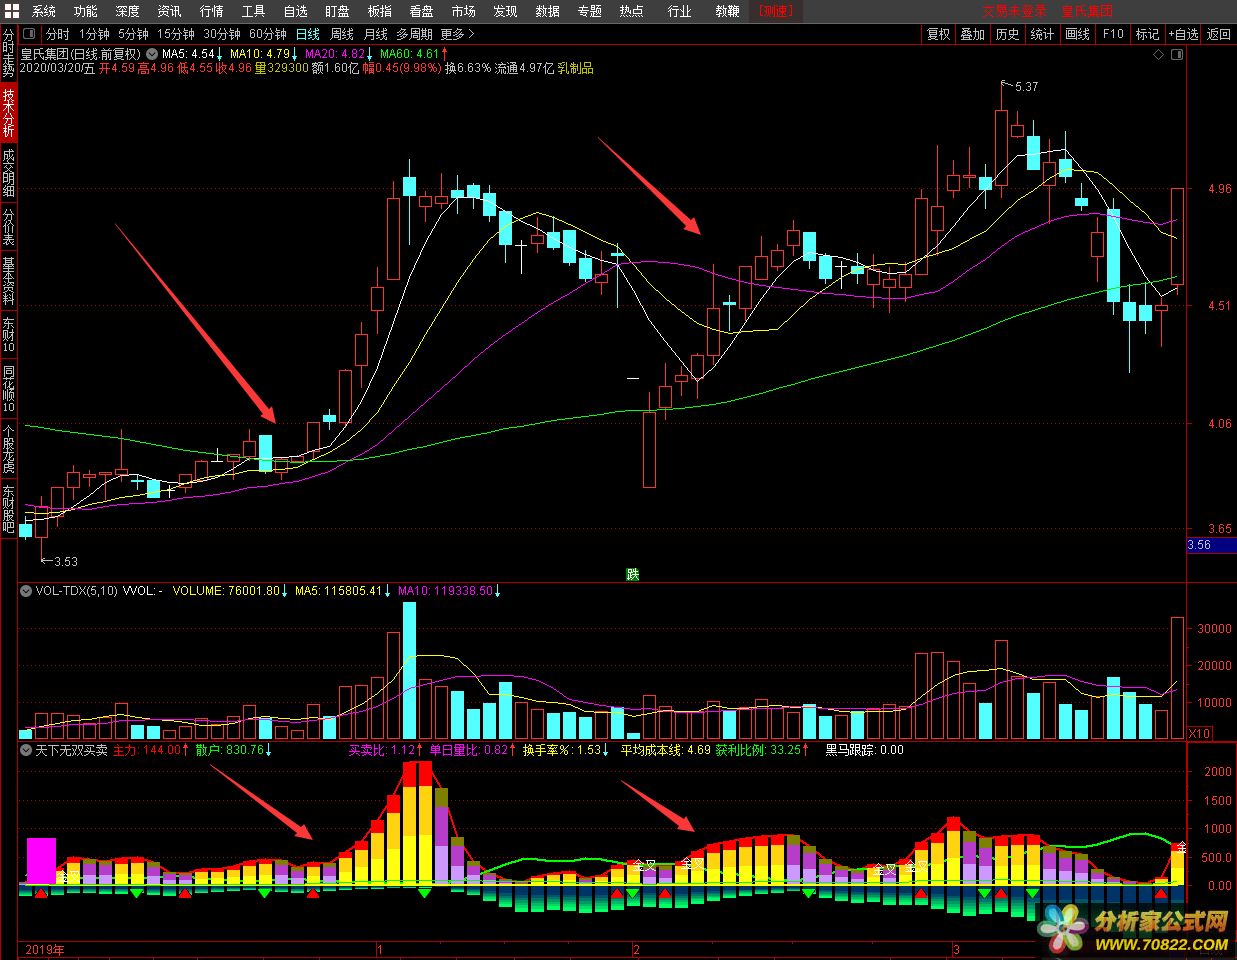Open the 盯盘 menu
Viewport: 1237px width, 960px height.
pos(338,11)
